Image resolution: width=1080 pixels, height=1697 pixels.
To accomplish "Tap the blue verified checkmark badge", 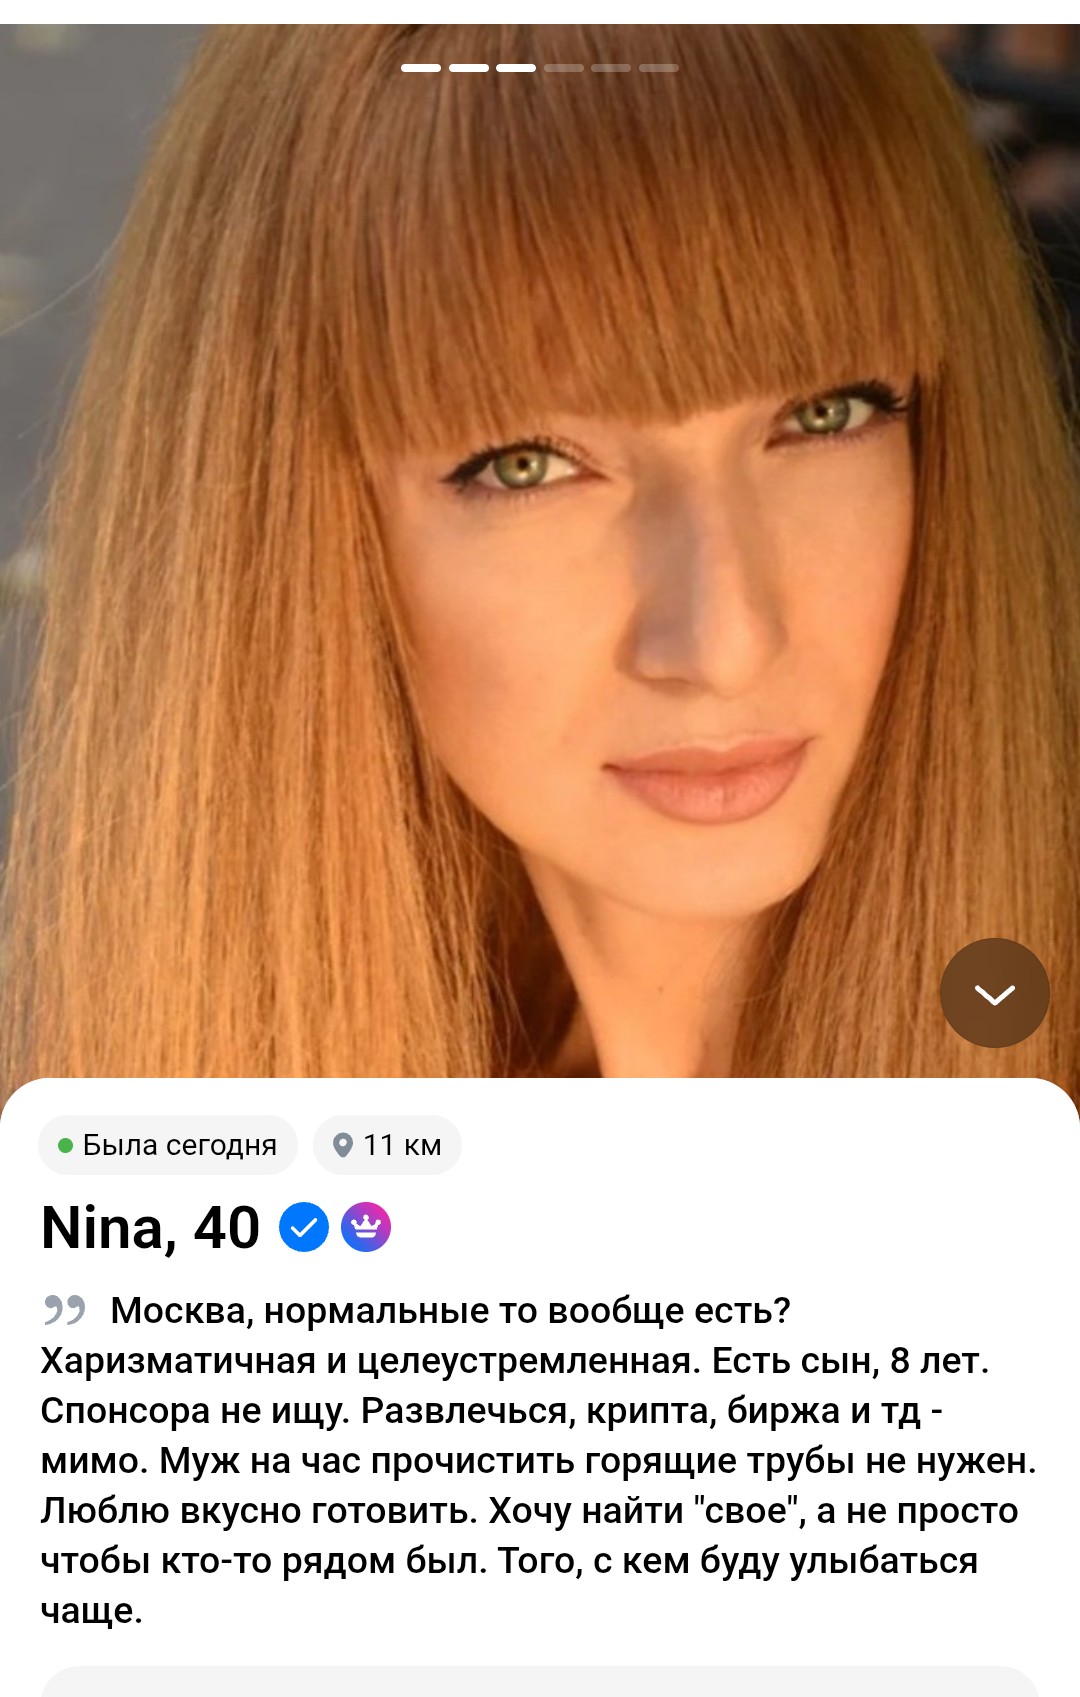I will click(304, 1227).
